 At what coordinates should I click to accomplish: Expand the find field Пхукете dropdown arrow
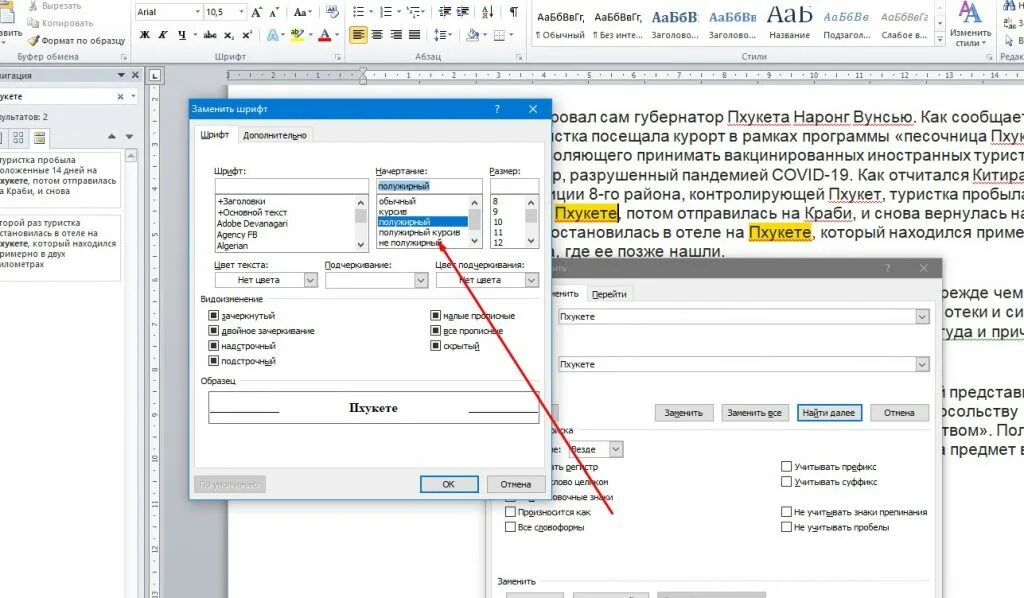click(921, 317)
